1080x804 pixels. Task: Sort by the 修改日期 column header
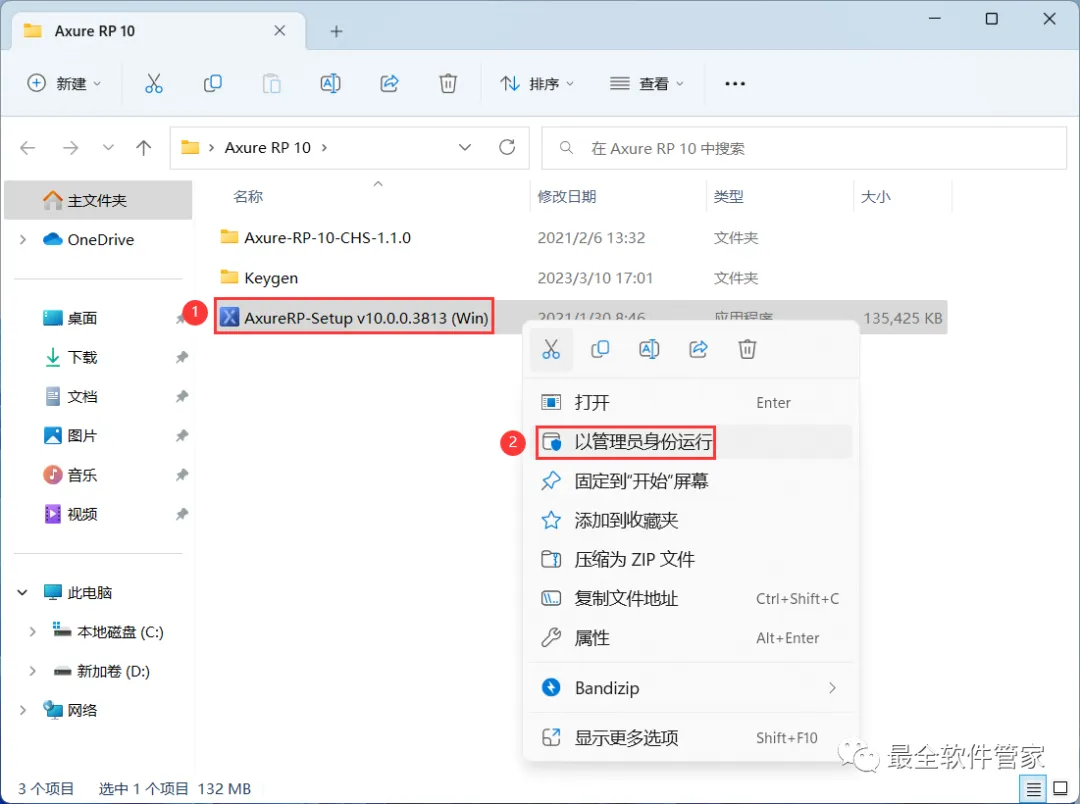pos(566,196)
